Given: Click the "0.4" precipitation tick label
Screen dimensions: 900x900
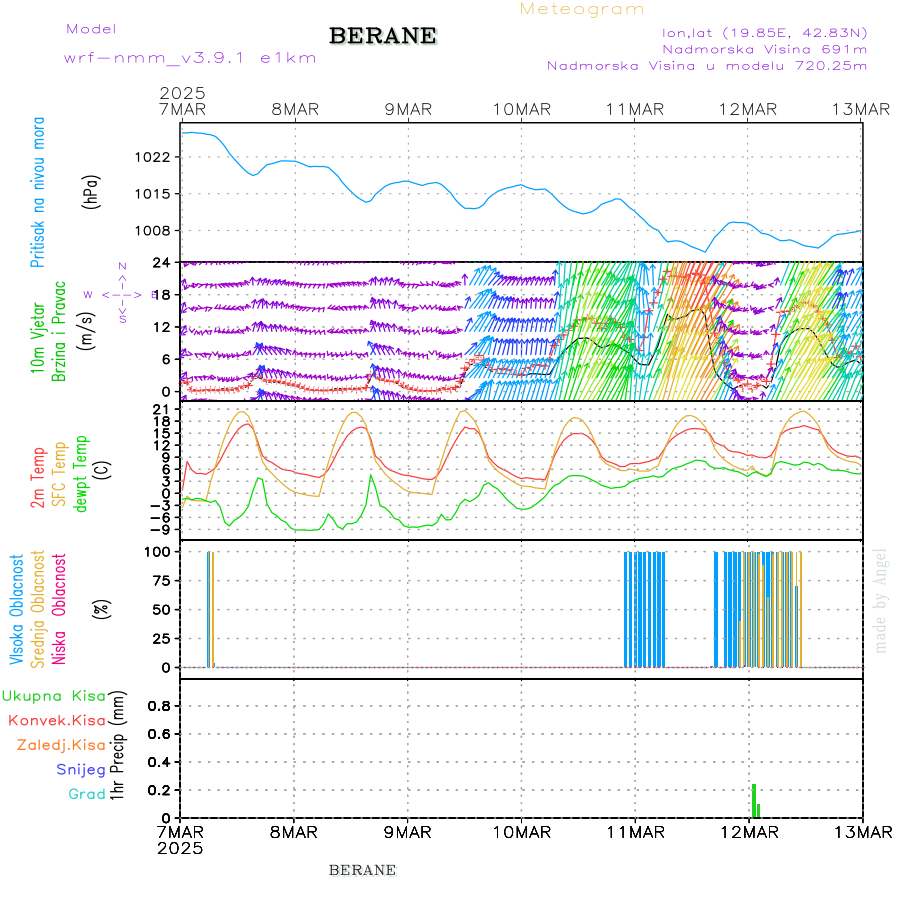Looking at the screenshot, I should click(x=159, y=762).
